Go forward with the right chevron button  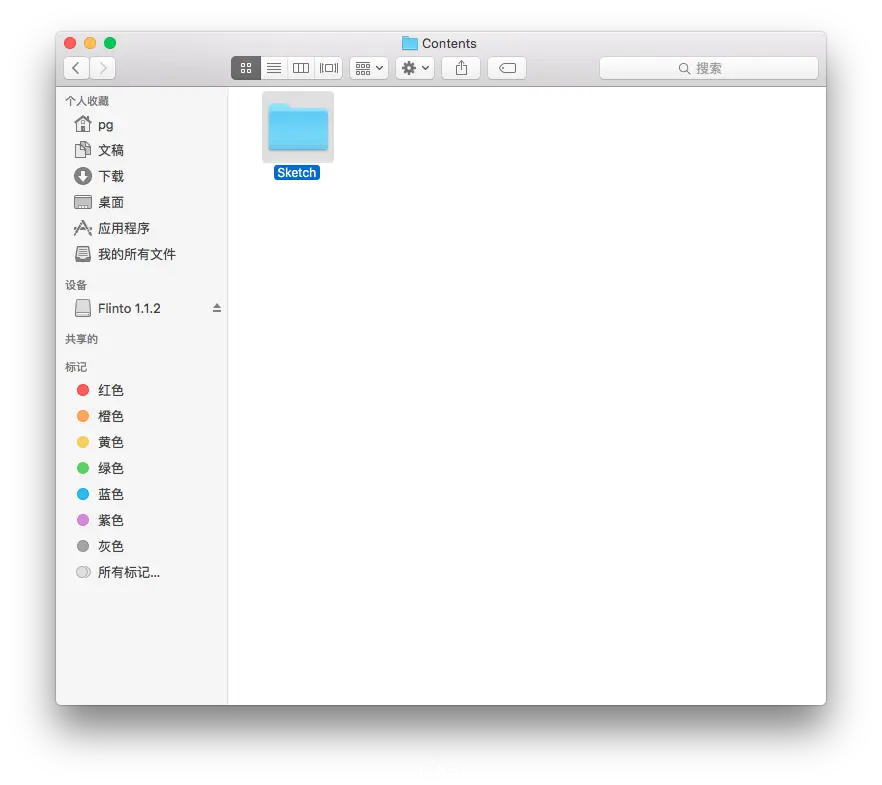pos(102,68)
